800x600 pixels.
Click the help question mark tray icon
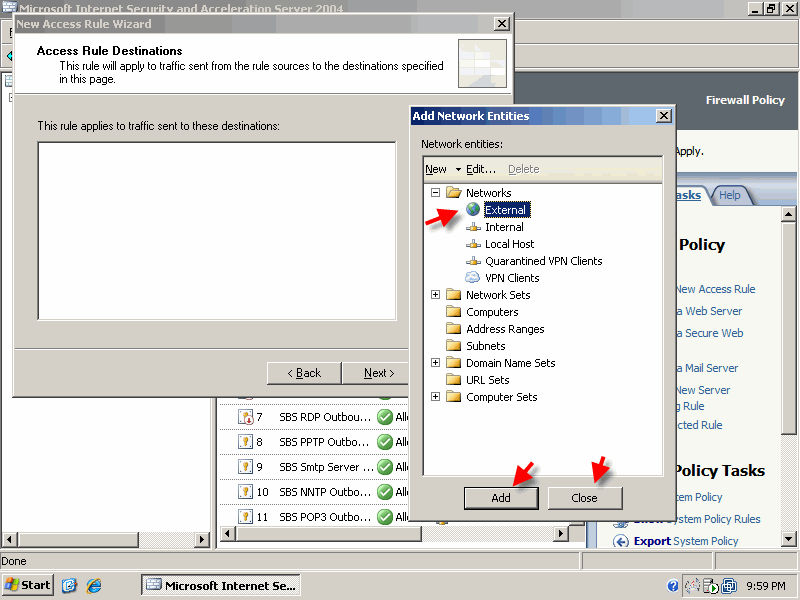(673, 586)
